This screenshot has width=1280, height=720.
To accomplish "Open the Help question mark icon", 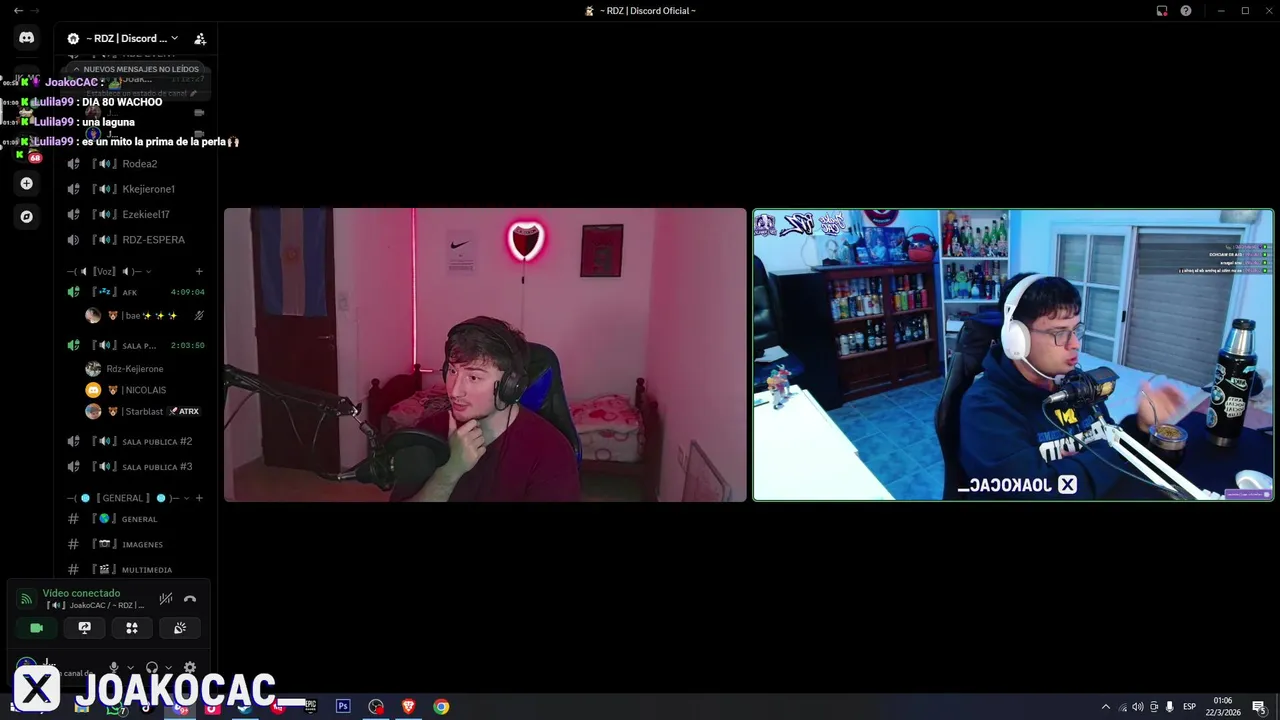I will 1186,10.
